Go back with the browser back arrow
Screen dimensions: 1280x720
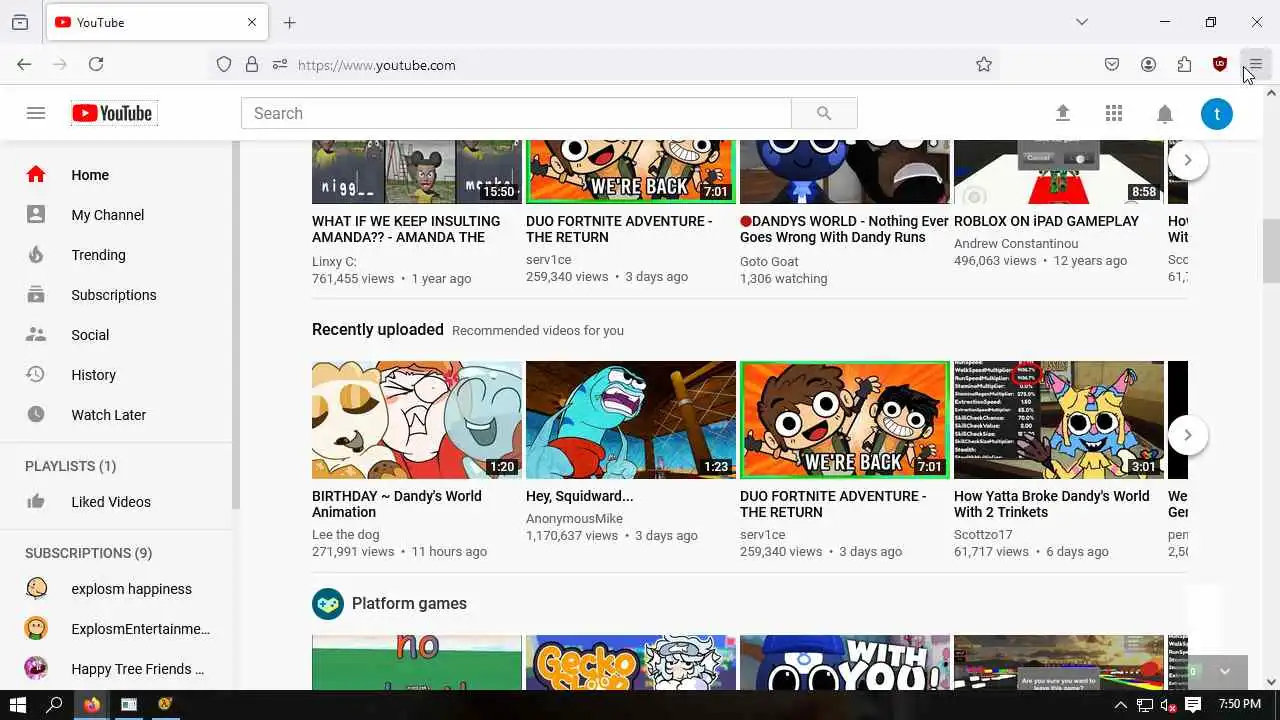(24, 64)
